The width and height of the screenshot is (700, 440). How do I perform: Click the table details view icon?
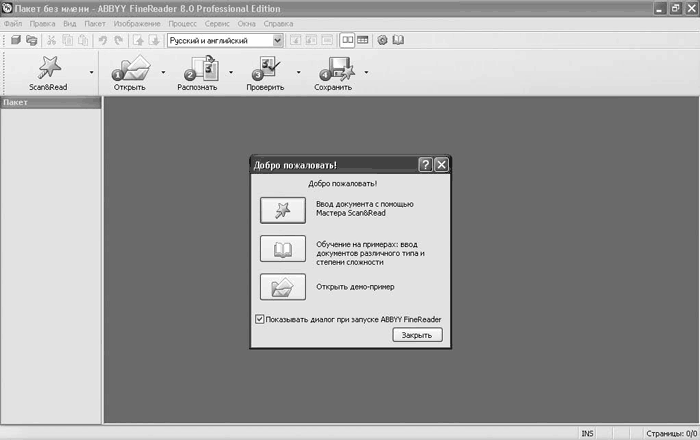(362, 40)
